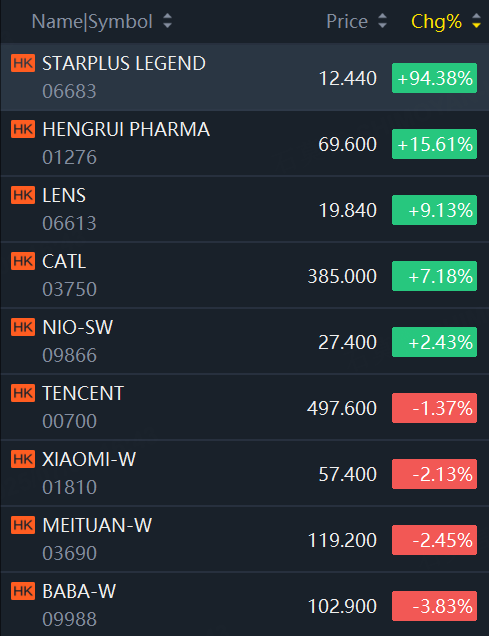Click the HK market badge for TENCENT
489x636 pixels.
[23, 393]
